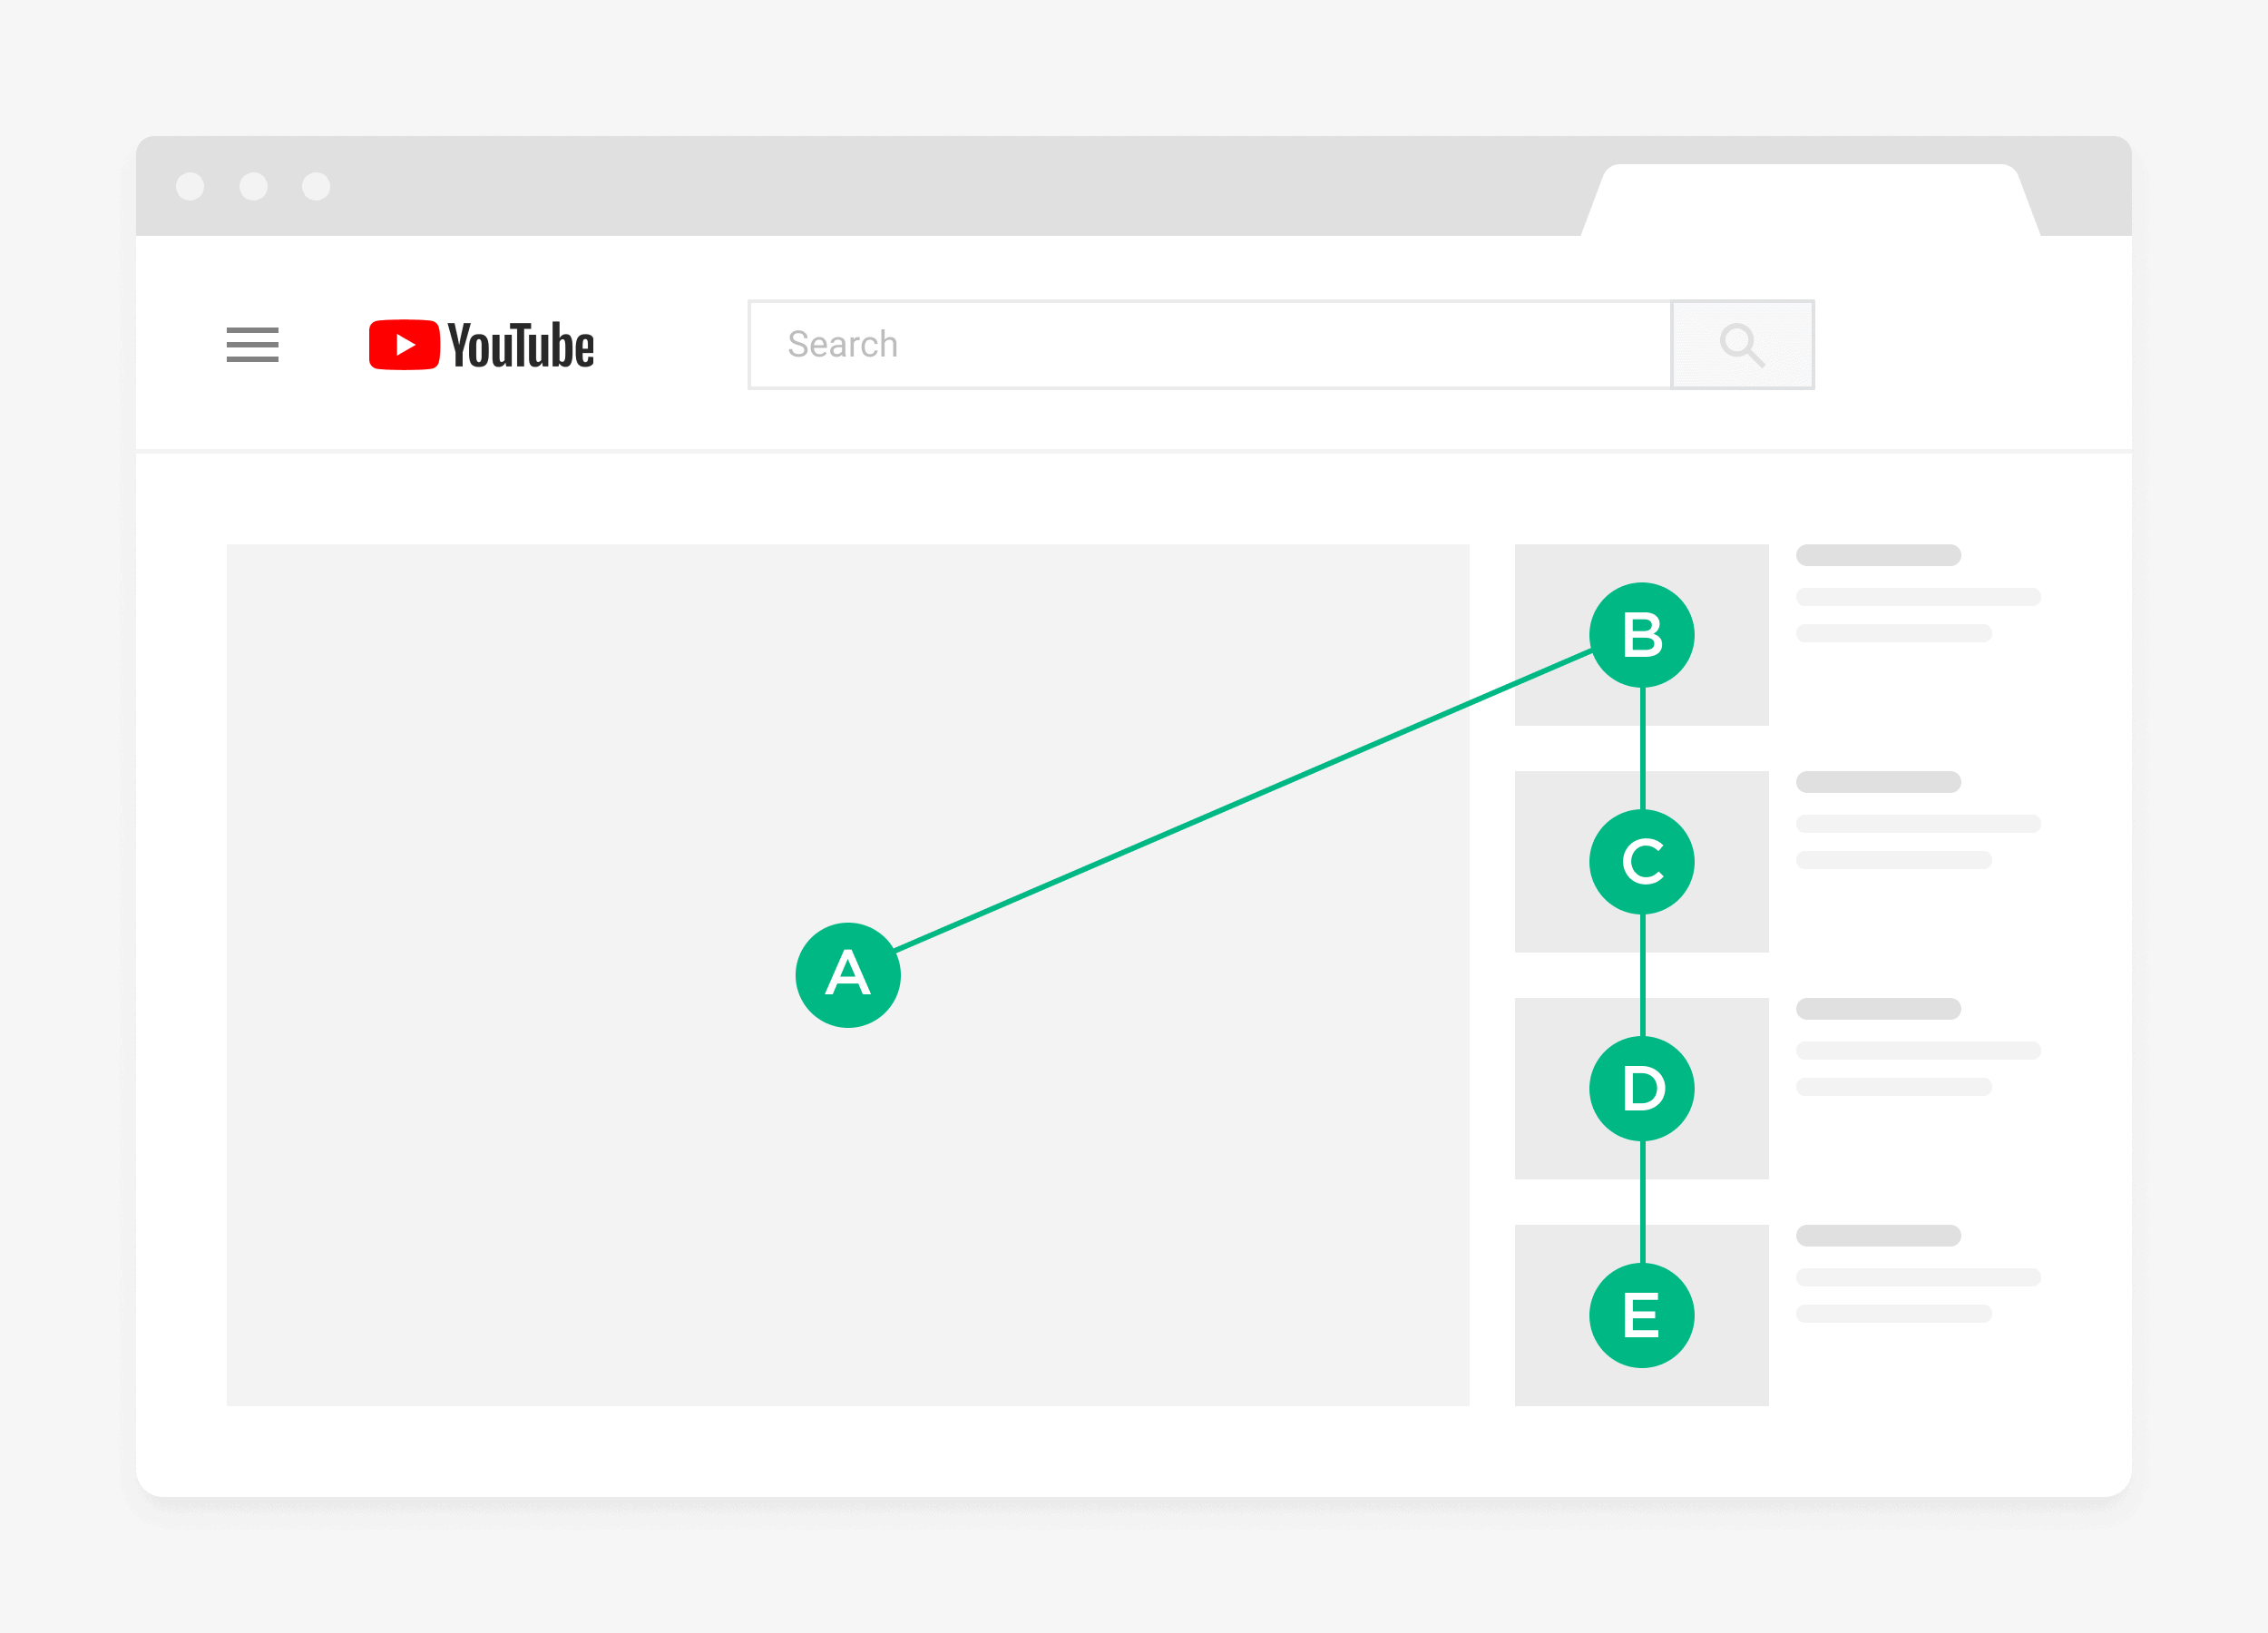Expand the hamburger navigation menu
The height and width of the screenshot is (1633, 2268).
255,342
